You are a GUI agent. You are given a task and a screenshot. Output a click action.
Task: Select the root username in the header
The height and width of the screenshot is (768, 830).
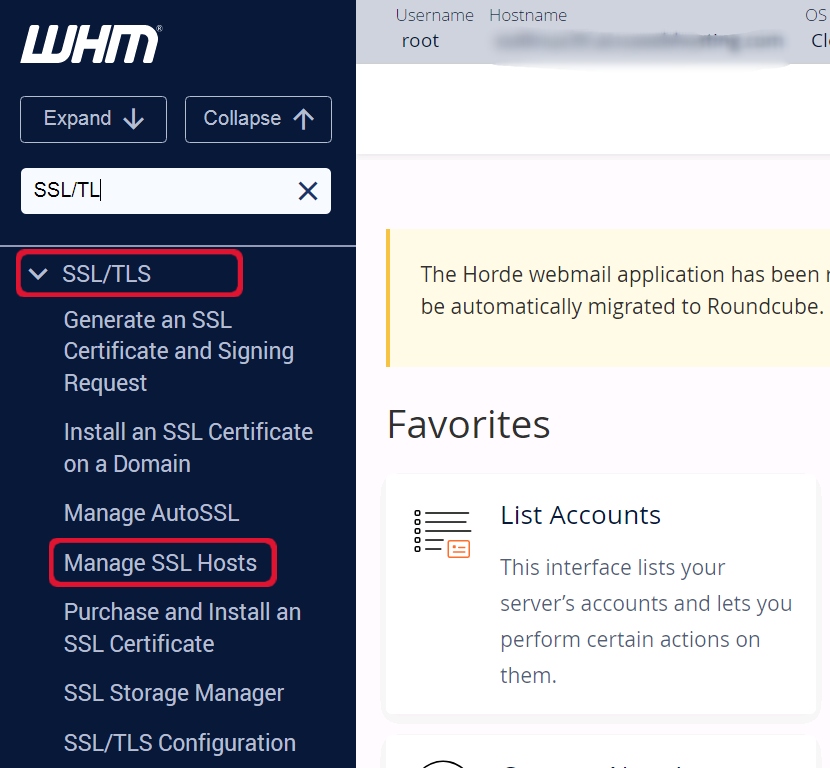click(x=420, y=41)
